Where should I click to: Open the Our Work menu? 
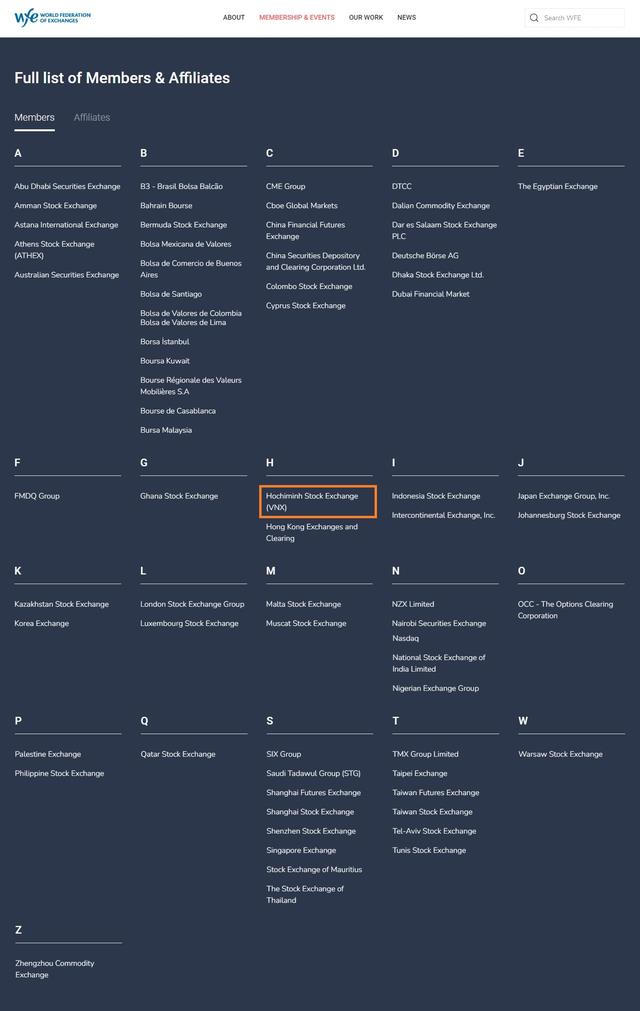pos(366,18)
